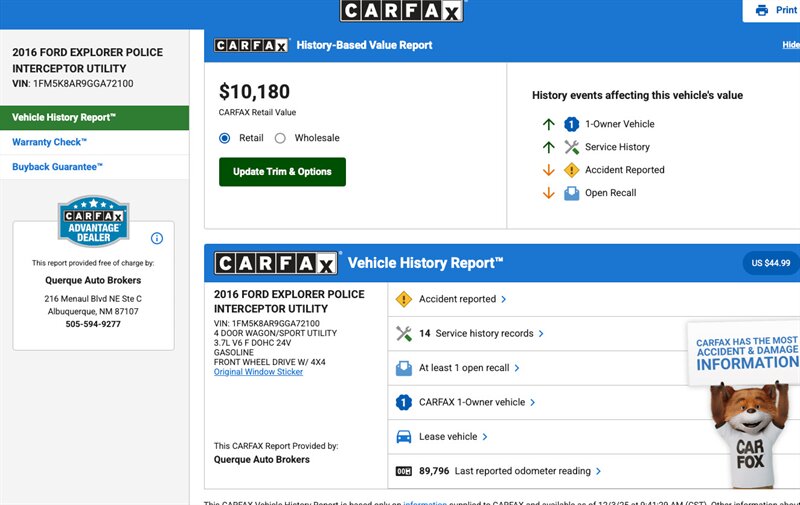The image size is (800, 505).
Task: Click the lease vehicle car icon
Action: pyautogui.click(x=404, y=437)
